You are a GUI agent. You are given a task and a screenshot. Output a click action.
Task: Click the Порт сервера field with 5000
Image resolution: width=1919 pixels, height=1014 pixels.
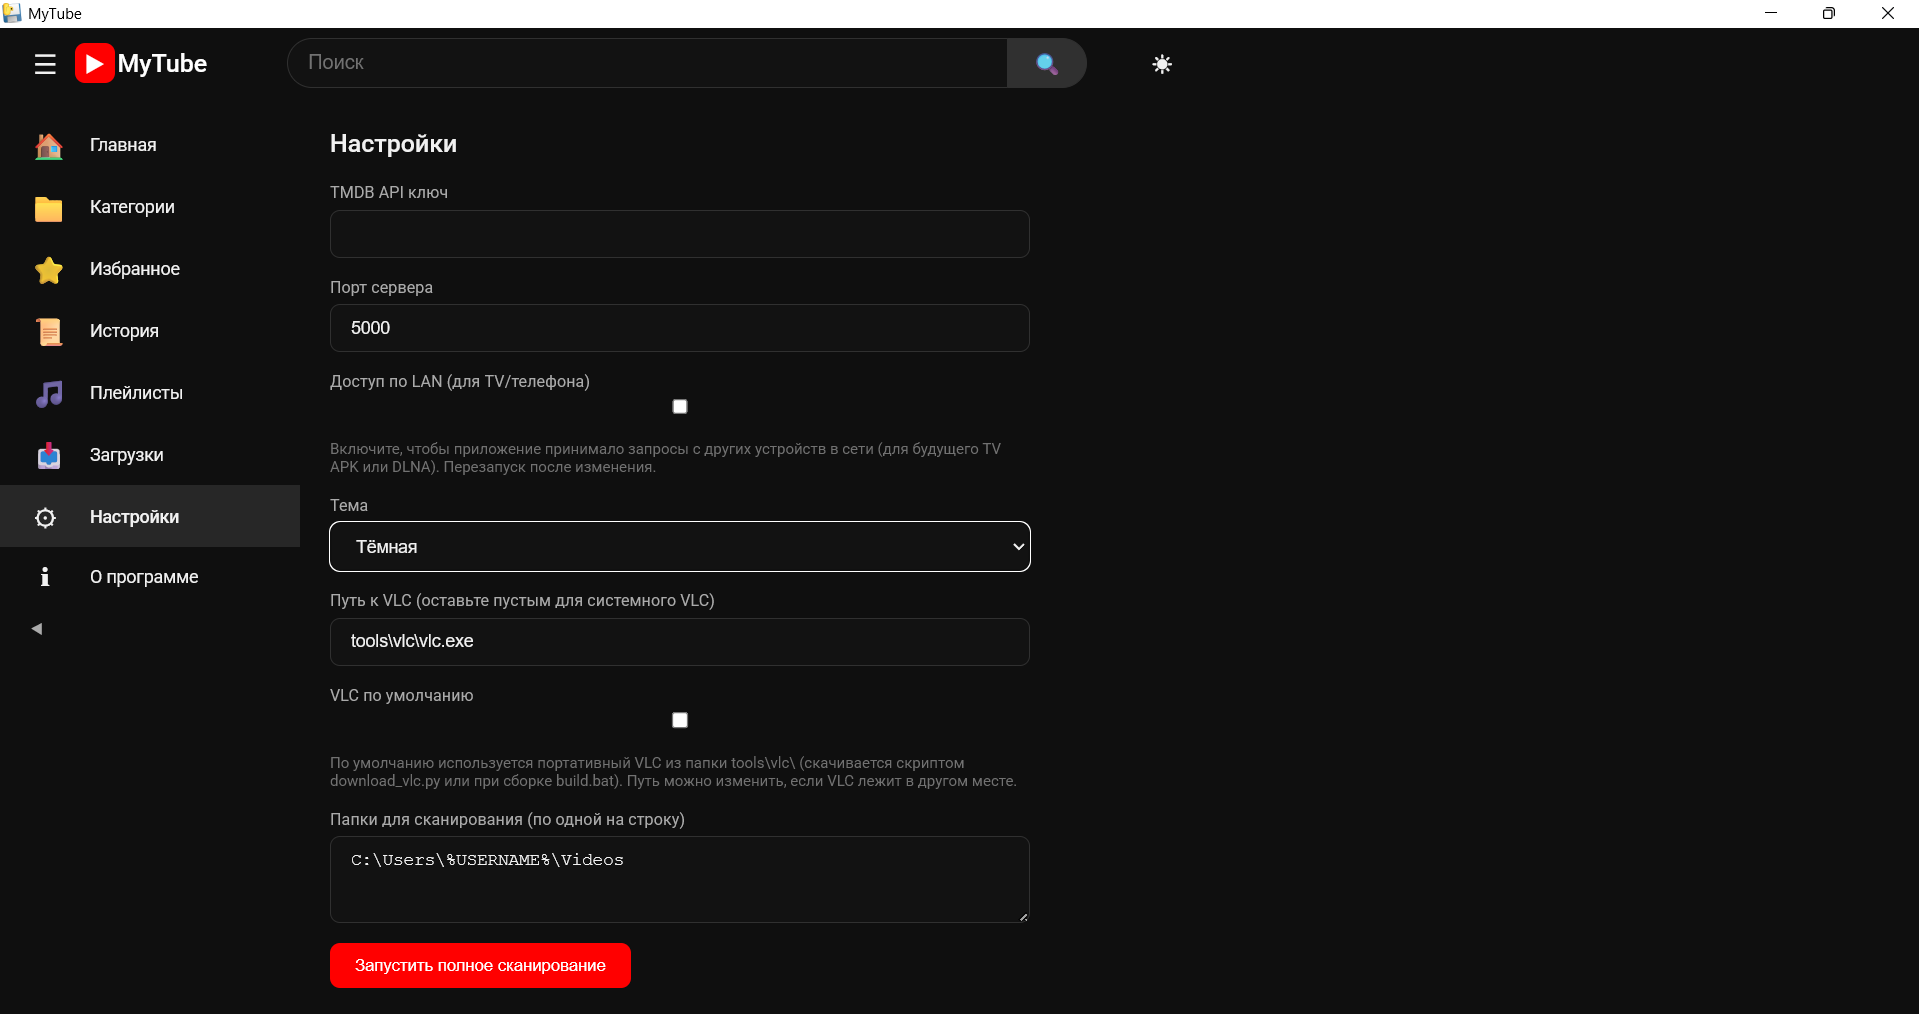click(x=680, y=328)
